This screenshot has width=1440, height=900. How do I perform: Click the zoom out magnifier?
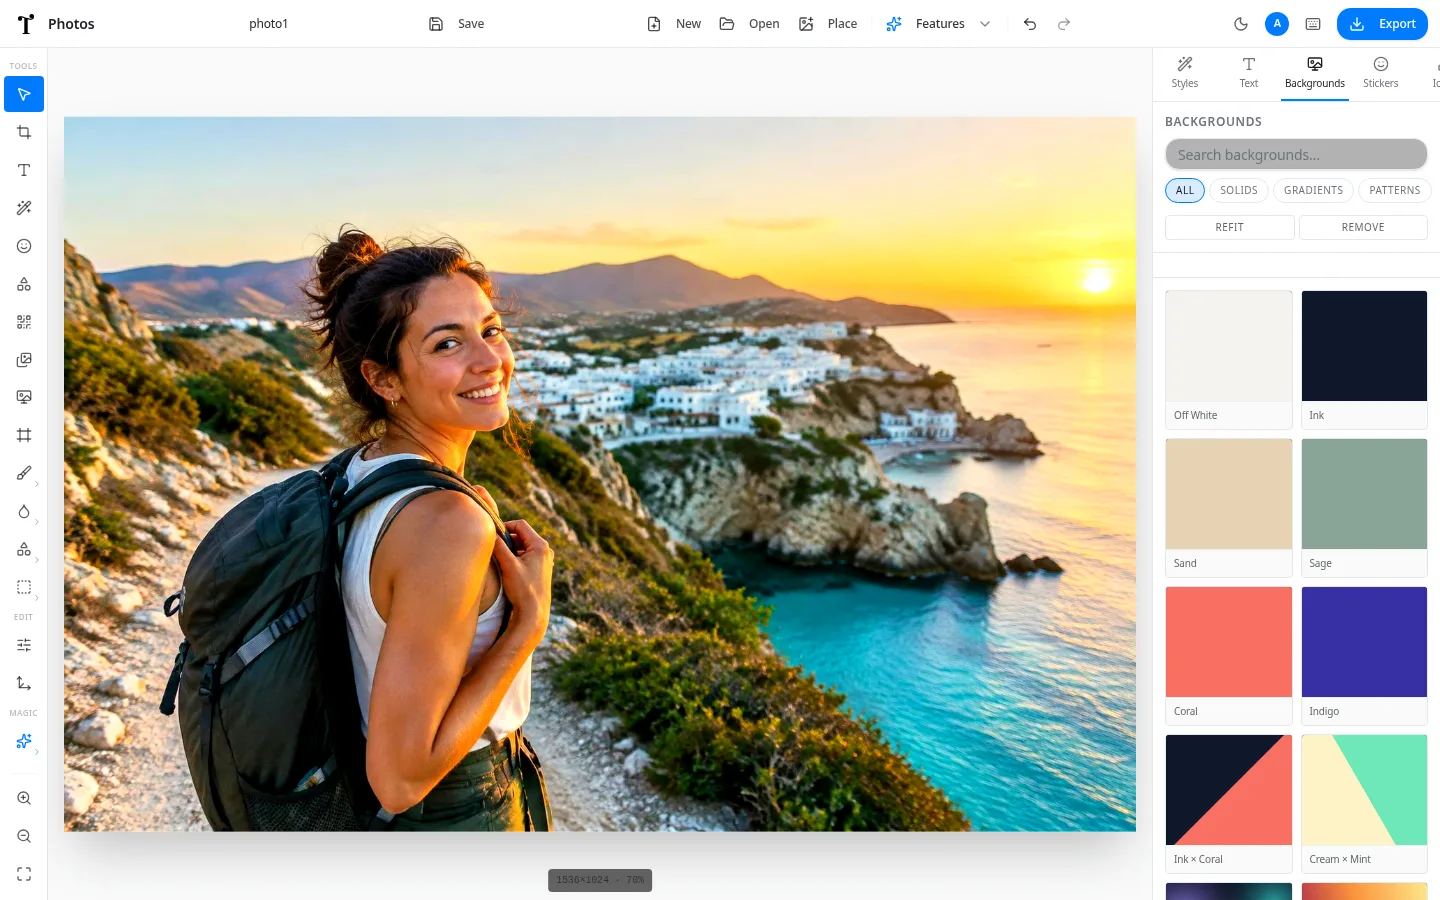(24, 836)
